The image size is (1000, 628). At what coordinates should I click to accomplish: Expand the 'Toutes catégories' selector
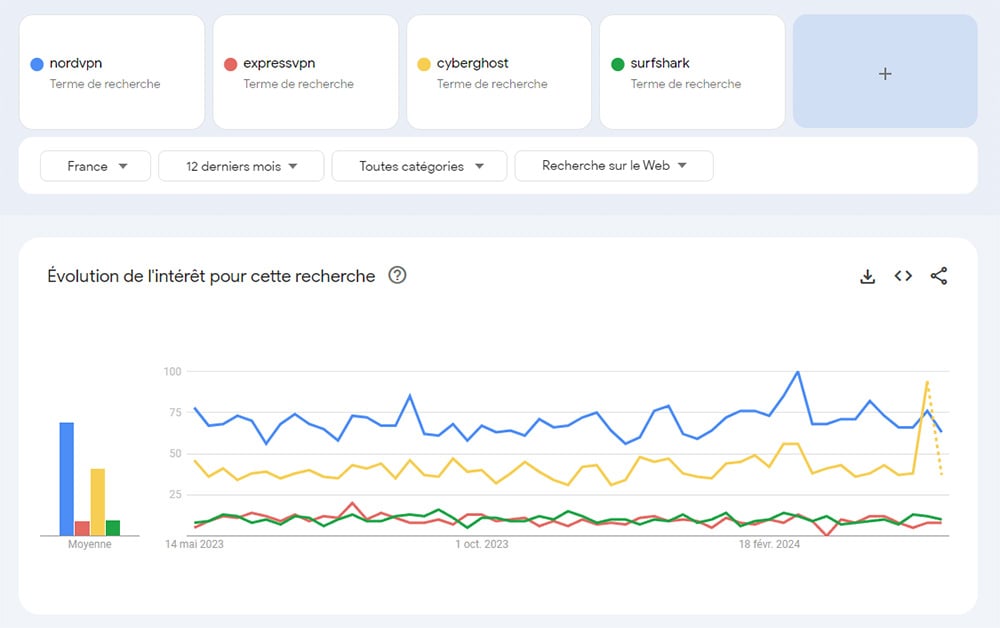[419, 166]
